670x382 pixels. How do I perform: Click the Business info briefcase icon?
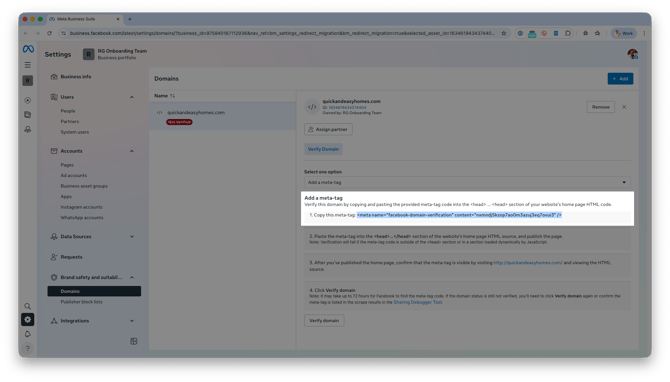point(54,76)
